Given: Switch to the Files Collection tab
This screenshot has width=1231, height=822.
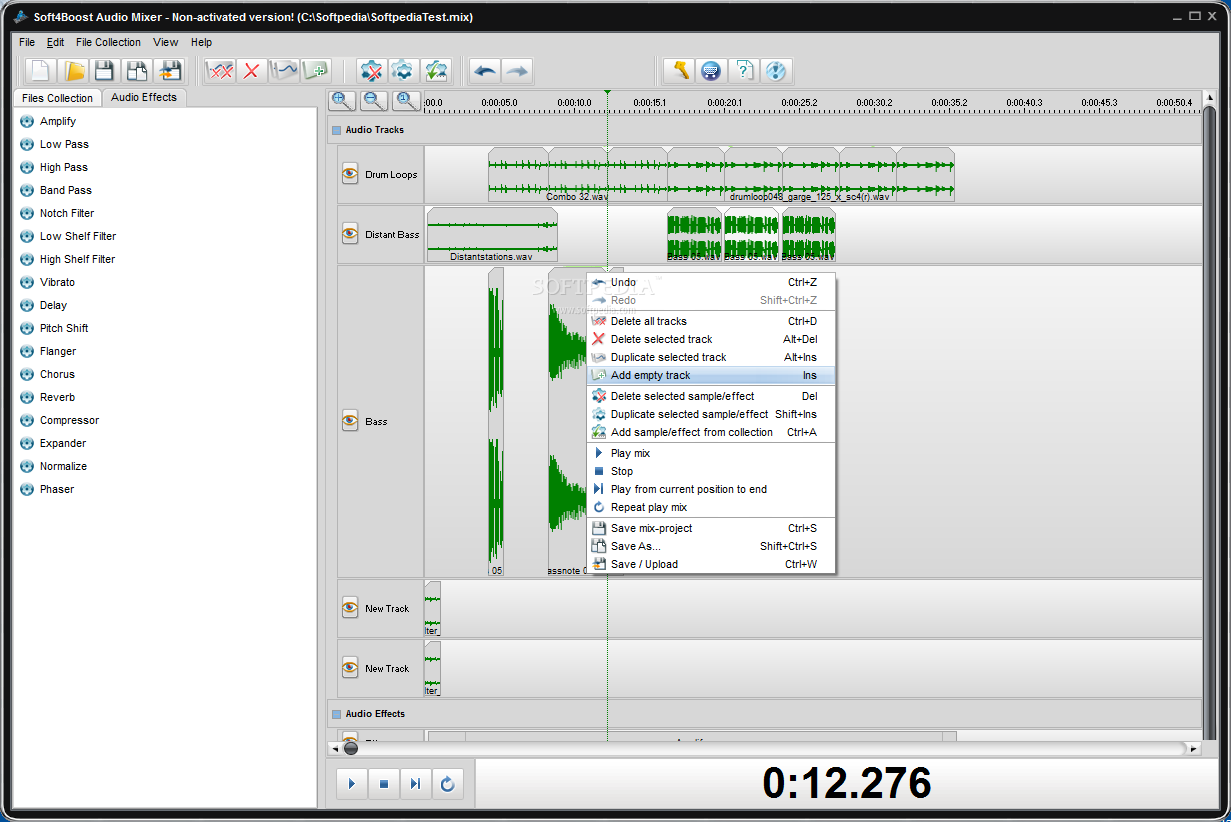Looking at the screenshot, I should 57,98.
